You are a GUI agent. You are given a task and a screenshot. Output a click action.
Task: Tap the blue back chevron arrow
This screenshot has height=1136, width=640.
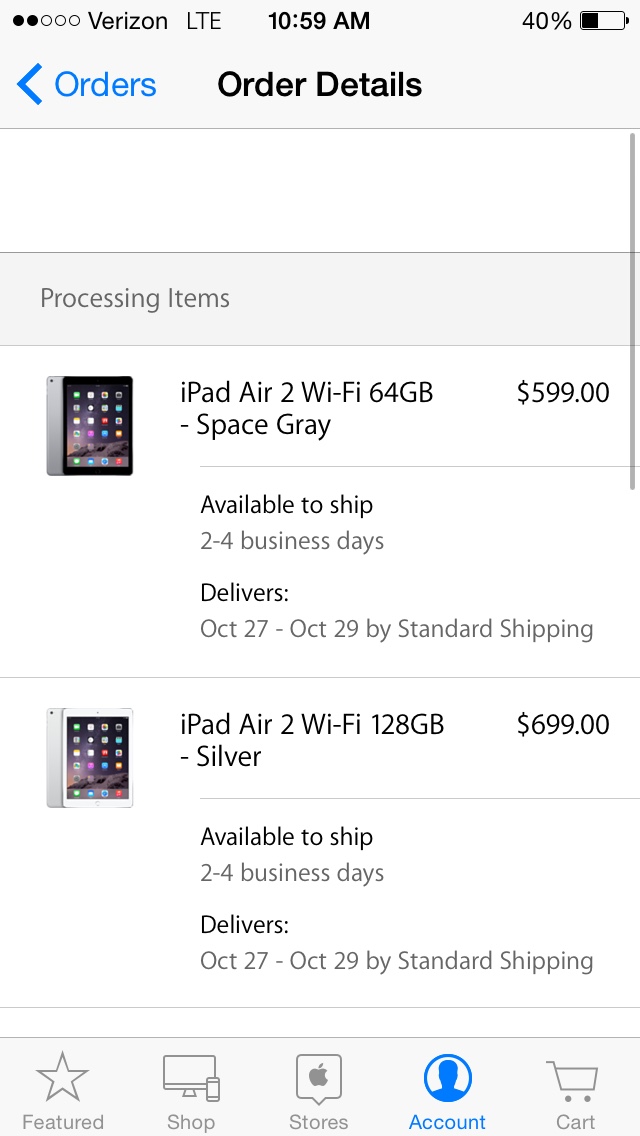(x=30, y=85)
